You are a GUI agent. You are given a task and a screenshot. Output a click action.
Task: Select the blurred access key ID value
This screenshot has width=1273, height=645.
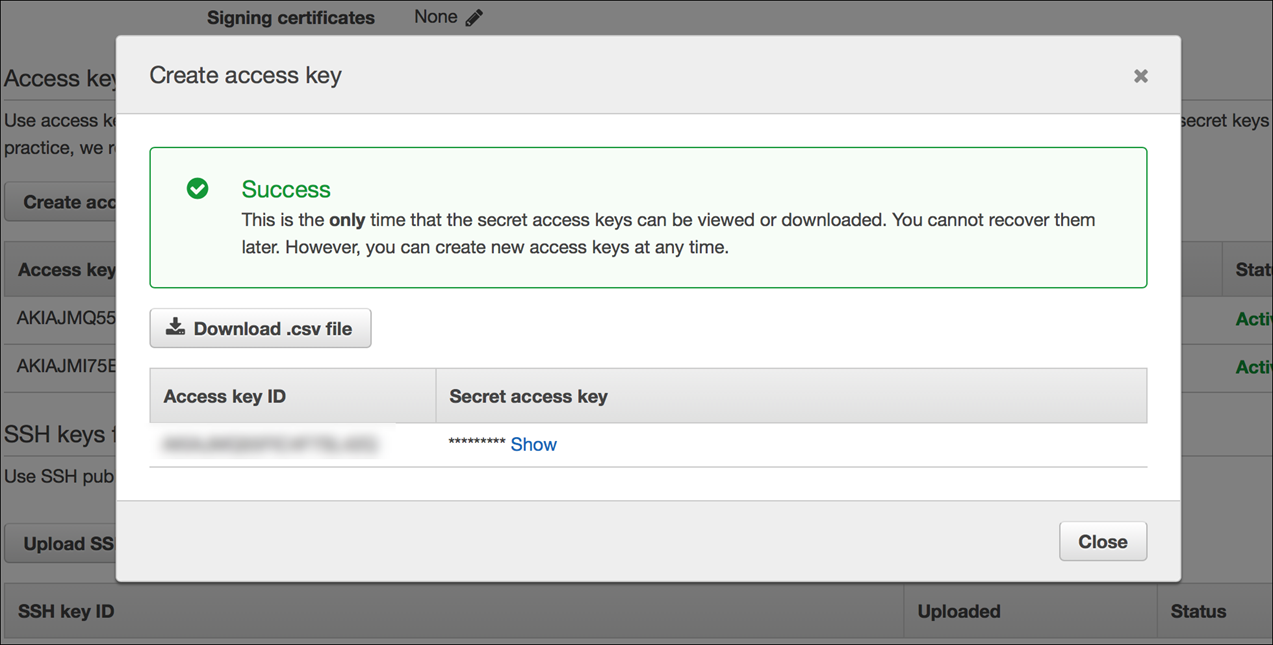(x=270, y=444)
